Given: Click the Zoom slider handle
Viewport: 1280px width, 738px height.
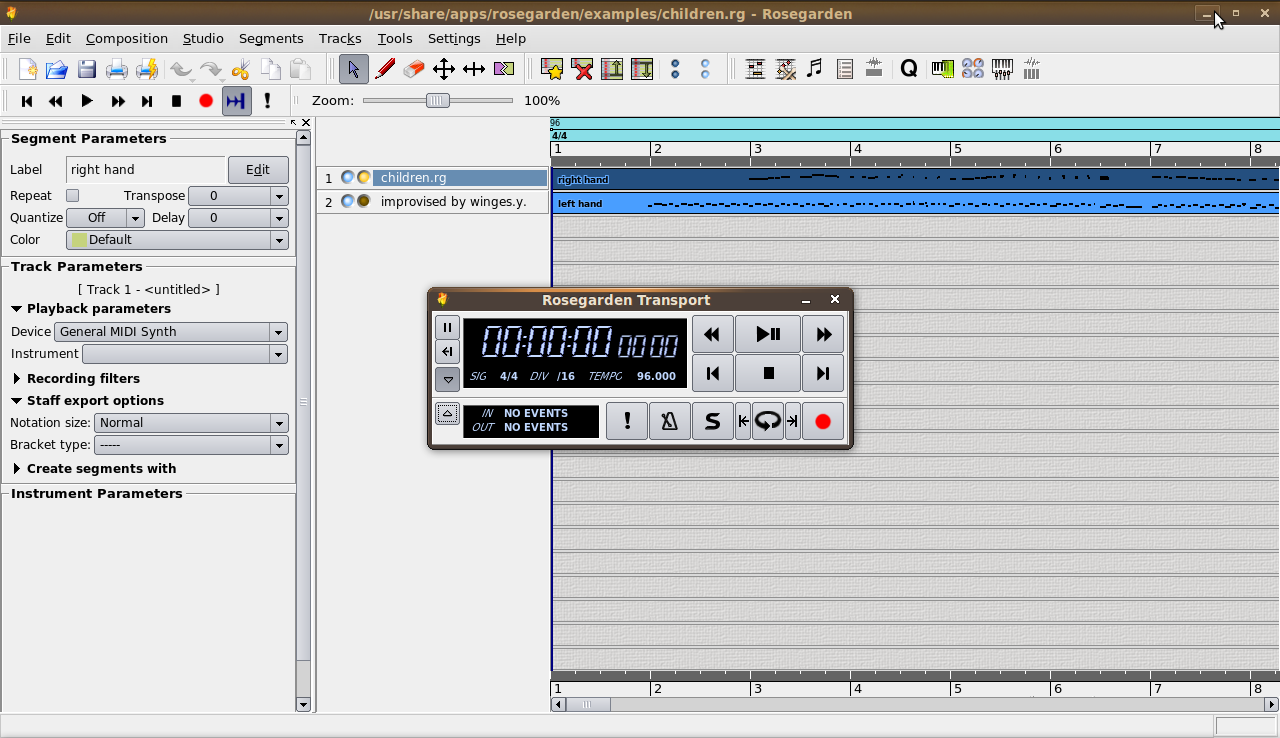Looking at the screenshot, I should (437, 100).
